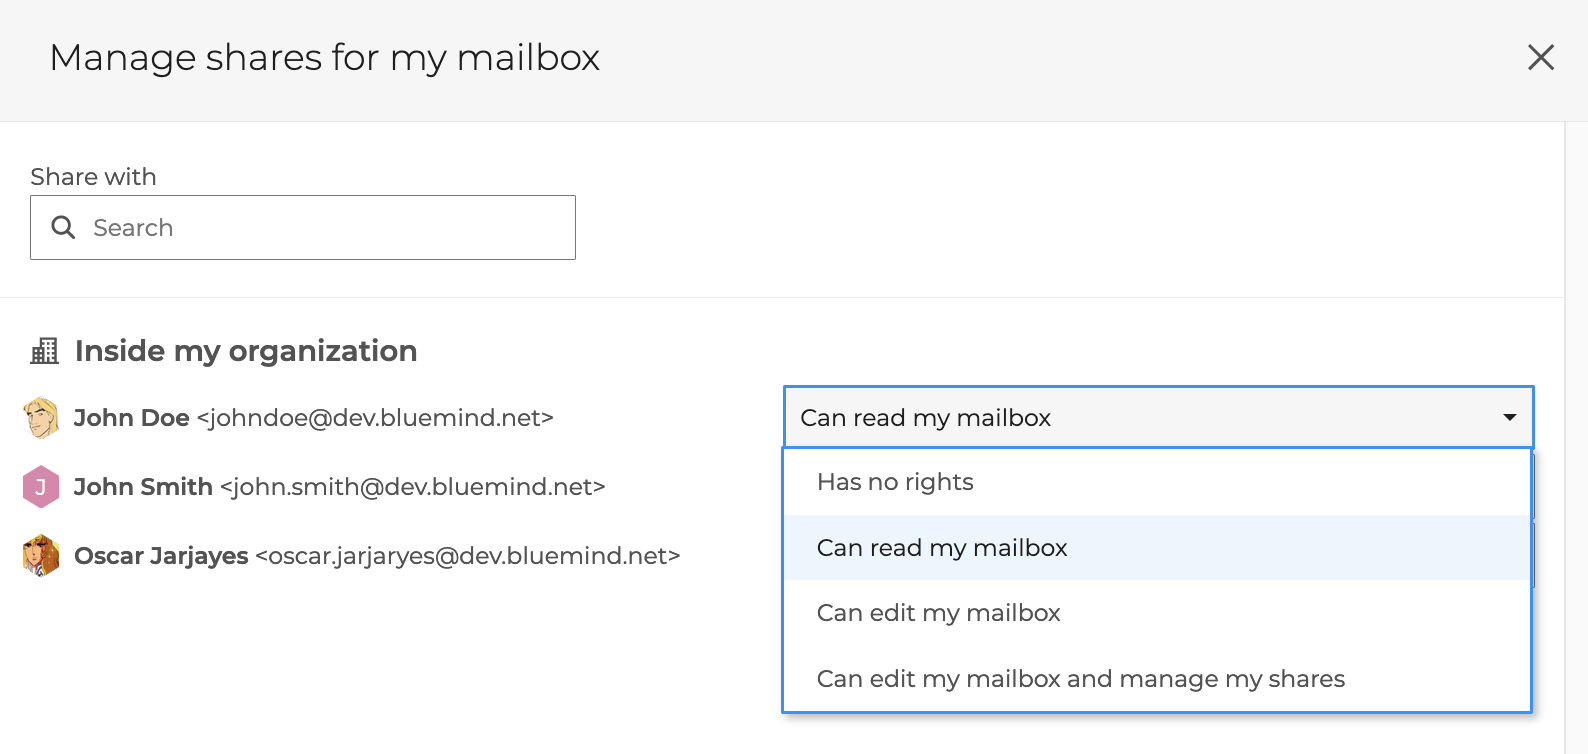Click the 'Inside my organization' heading

click(x=246, y=351)
